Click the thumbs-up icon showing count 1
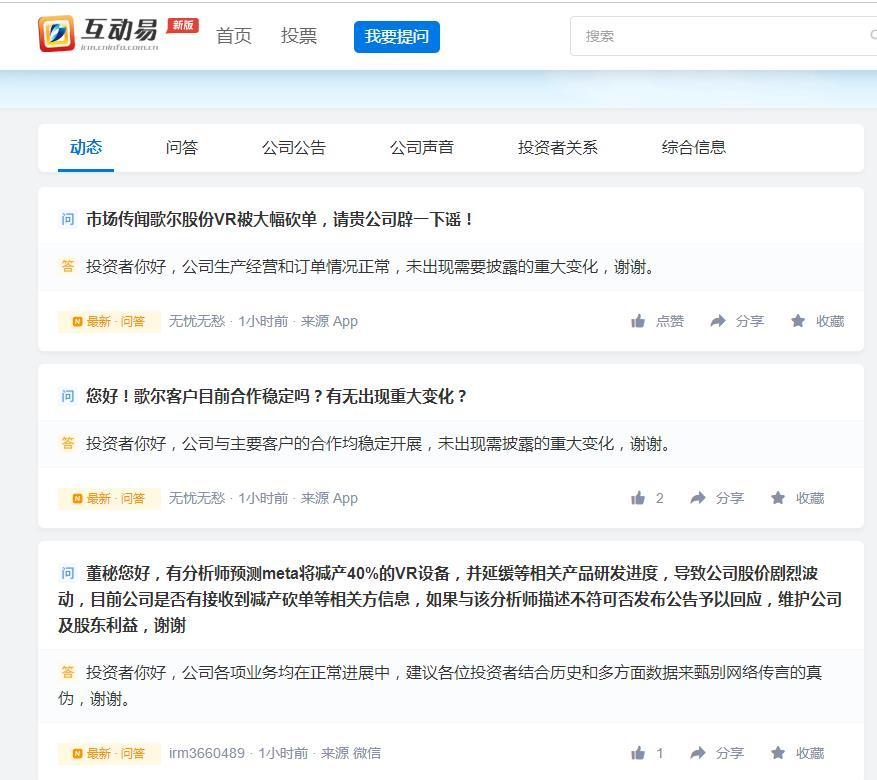The height and width of the screenshot is (780, 877). 641,753
